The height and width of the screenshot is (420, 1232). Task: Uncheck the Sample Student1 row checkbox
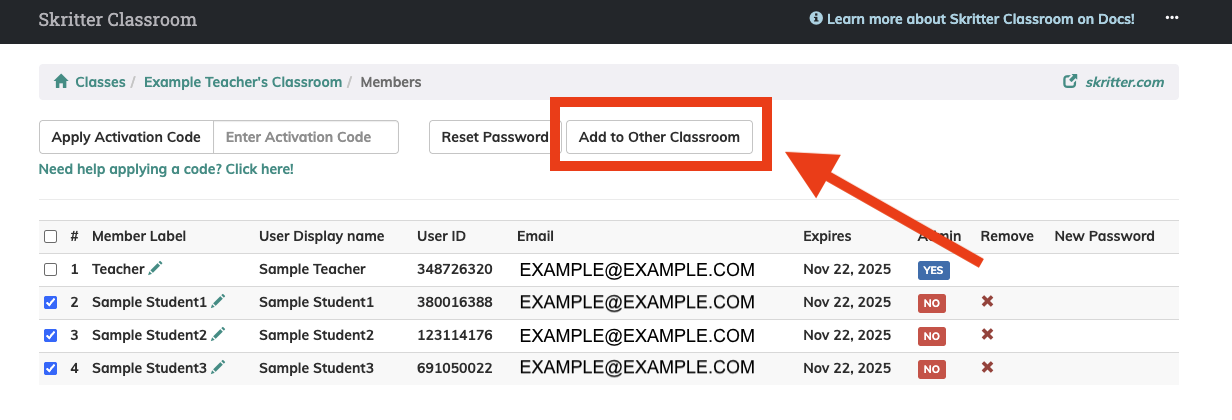click(x=51, y=302)
